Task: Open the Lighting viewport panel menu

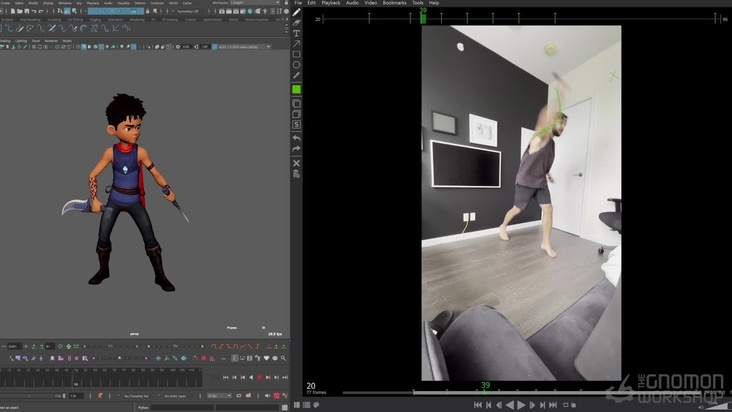Action: click(21, 40)
